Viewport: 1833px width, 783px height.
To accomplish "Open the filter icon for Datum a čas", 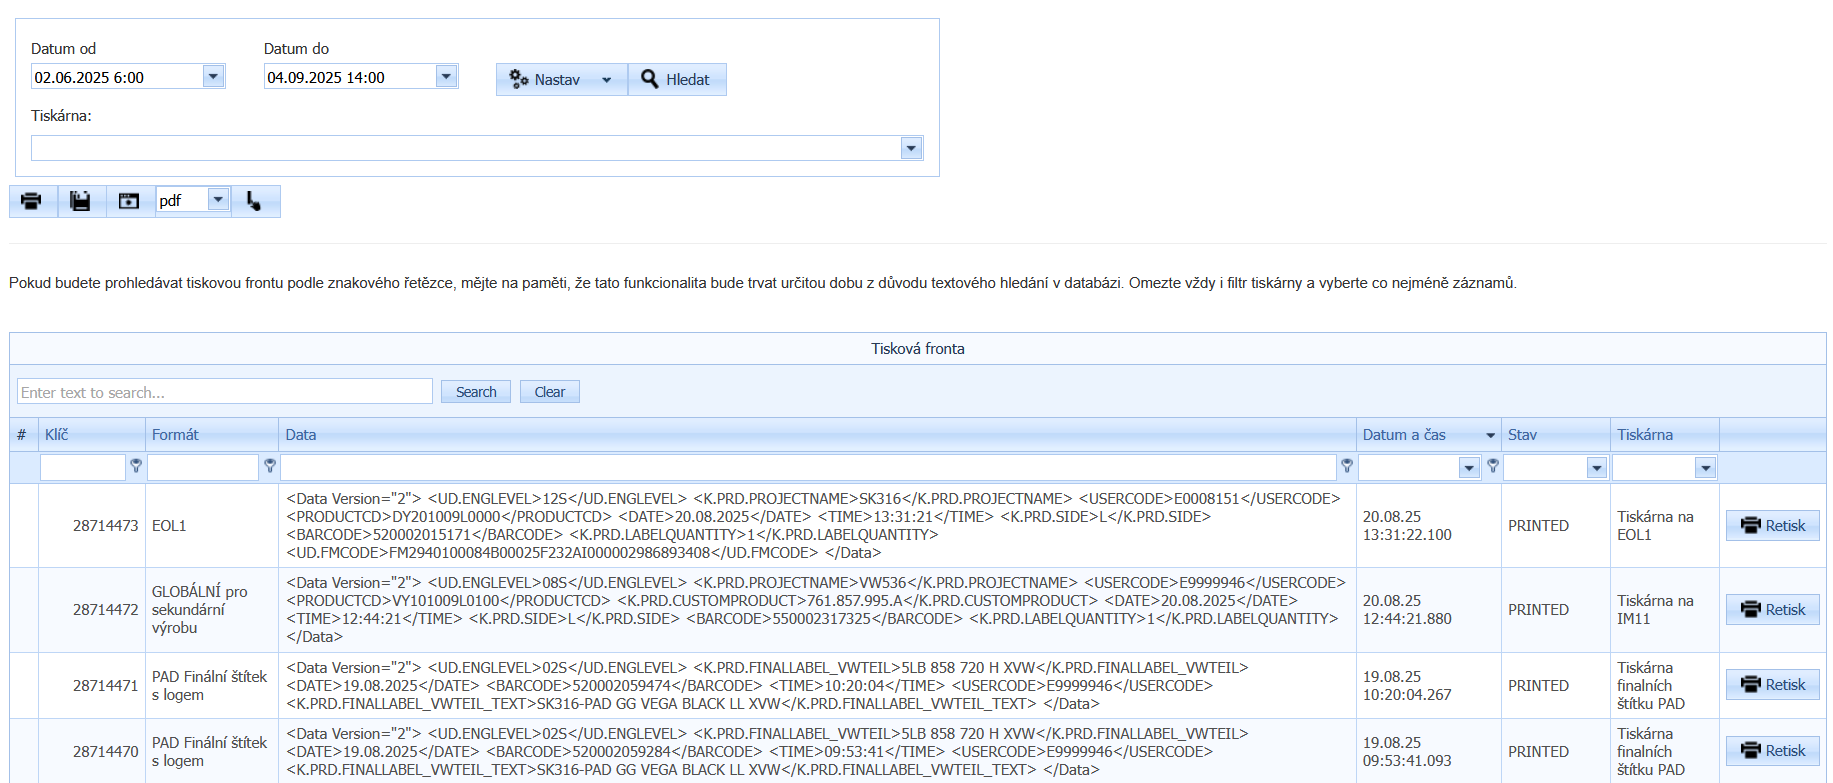I will tap(1492, 466).
